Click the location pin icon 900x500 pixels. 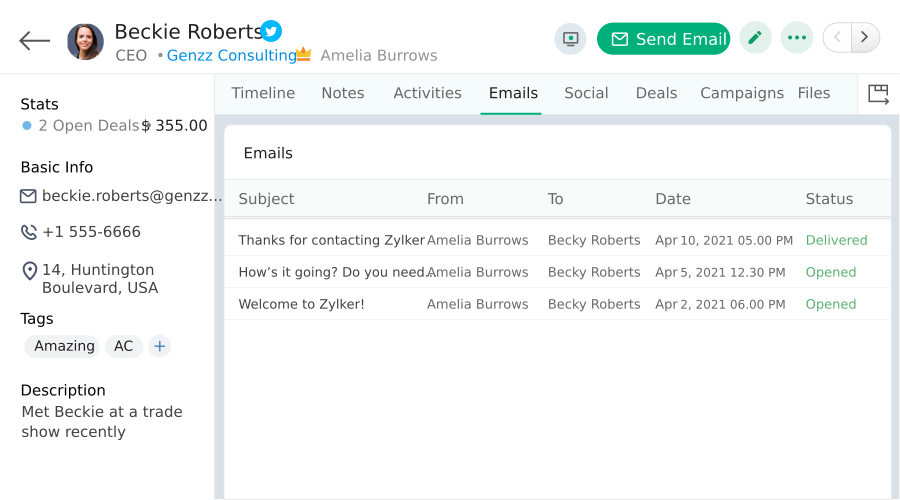pyautogui.click(x=29, y=271)
